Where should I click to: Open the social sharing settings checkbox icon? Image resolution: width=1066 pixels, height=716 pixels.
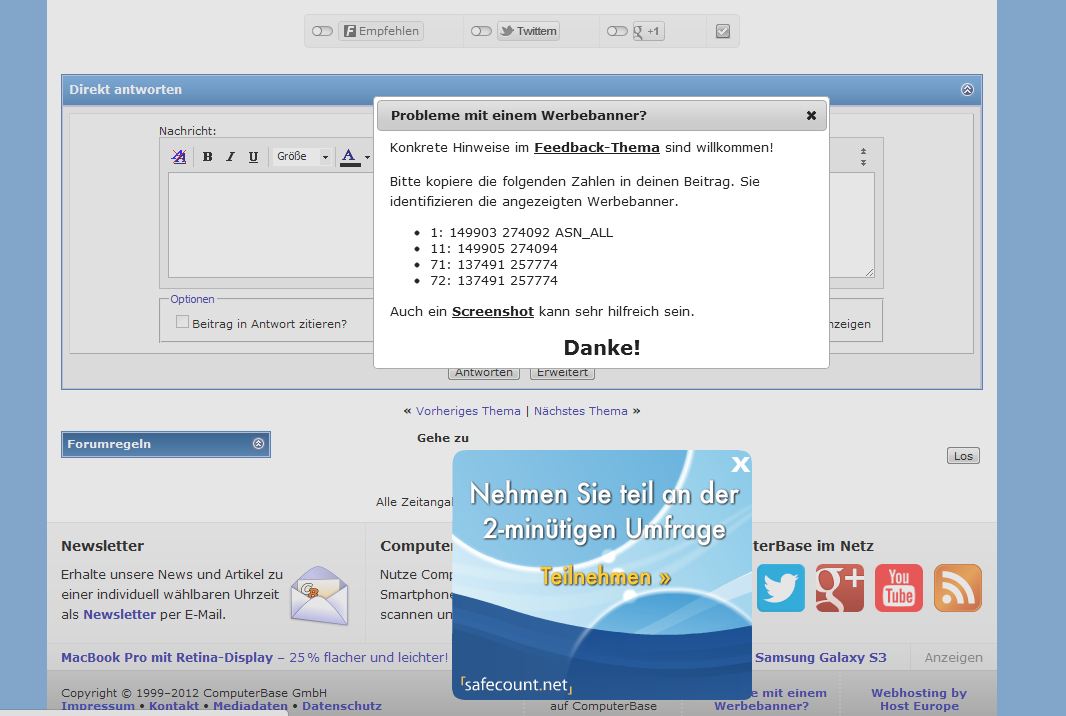[x=723, y=31]
